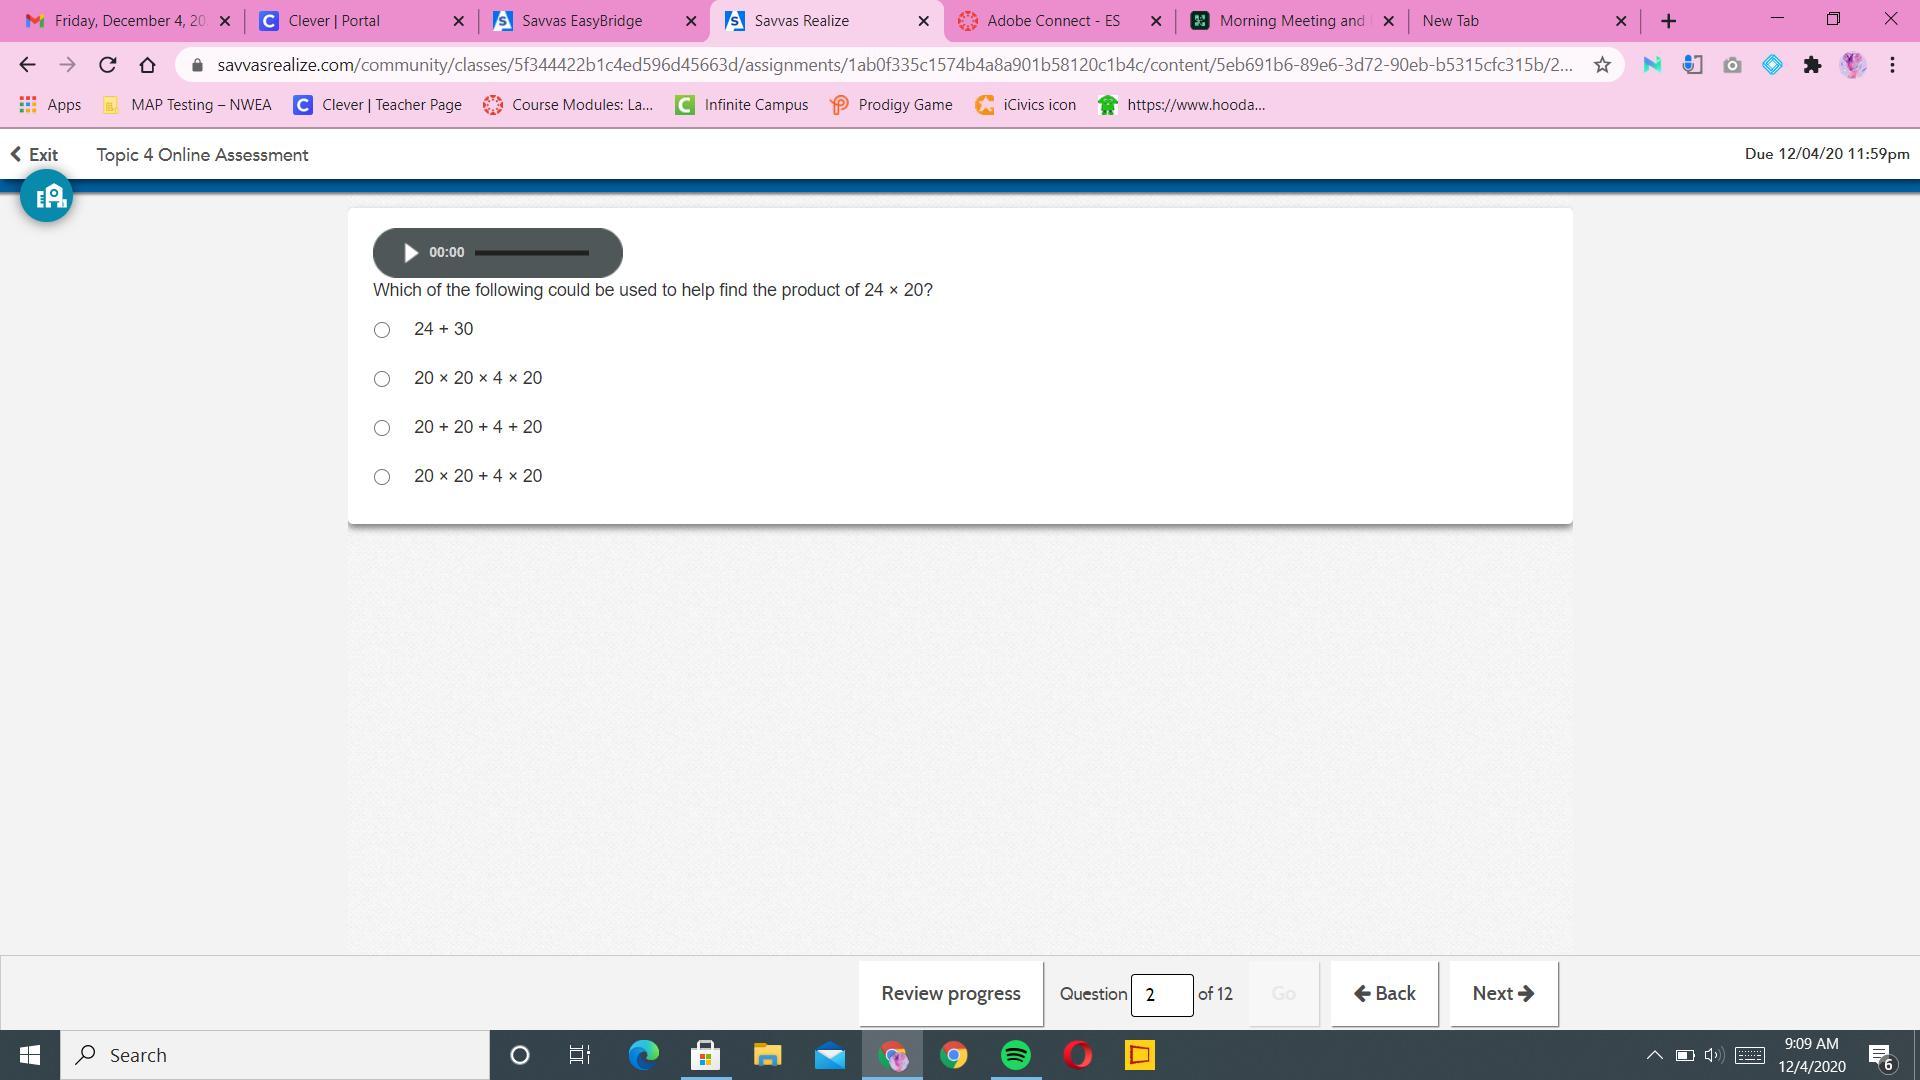Image resolution: width=1920 pixels, height=1080 pixels.
Task: Bookmark this page with the star icon
Action: (1602, 65)
